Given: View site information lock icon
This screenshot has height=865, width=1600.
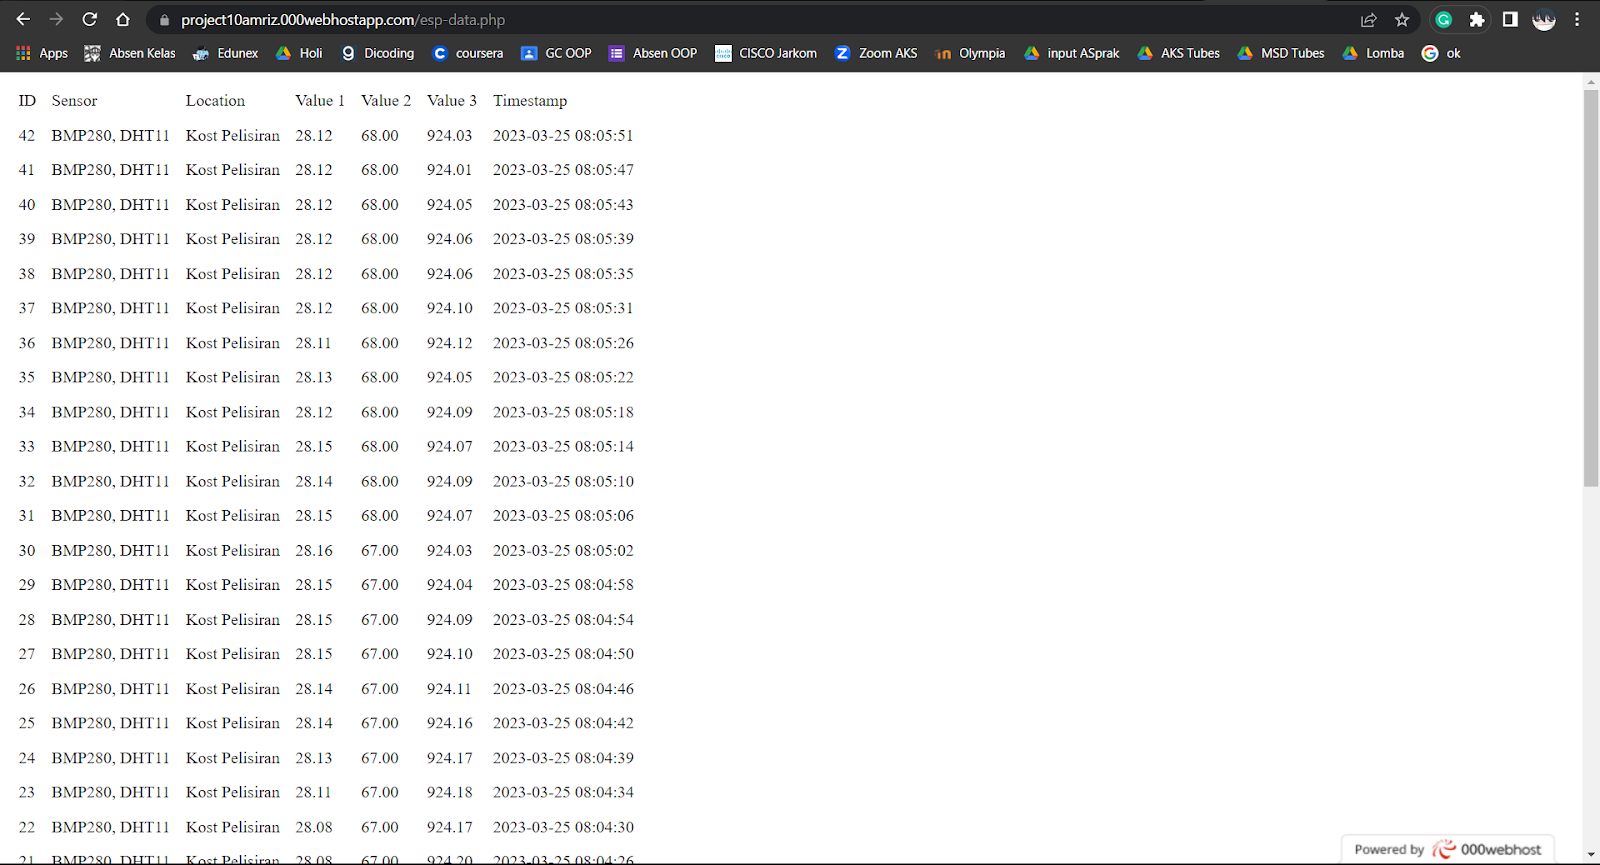Looking at the screenshot, I should coord(165,20).
